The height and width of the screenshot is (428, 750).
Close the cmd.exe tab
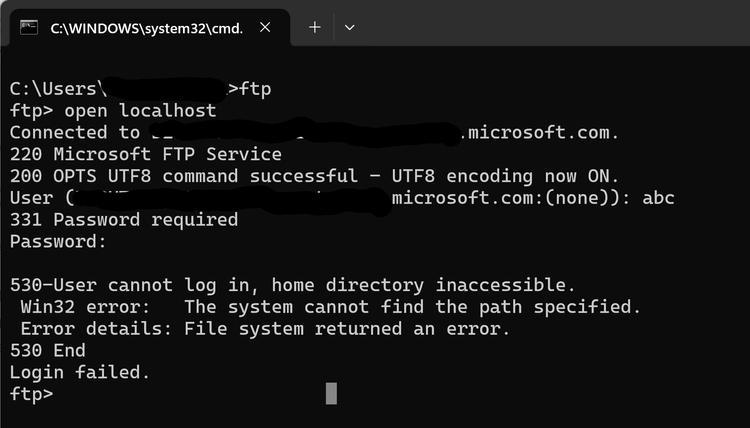[266, 27]
